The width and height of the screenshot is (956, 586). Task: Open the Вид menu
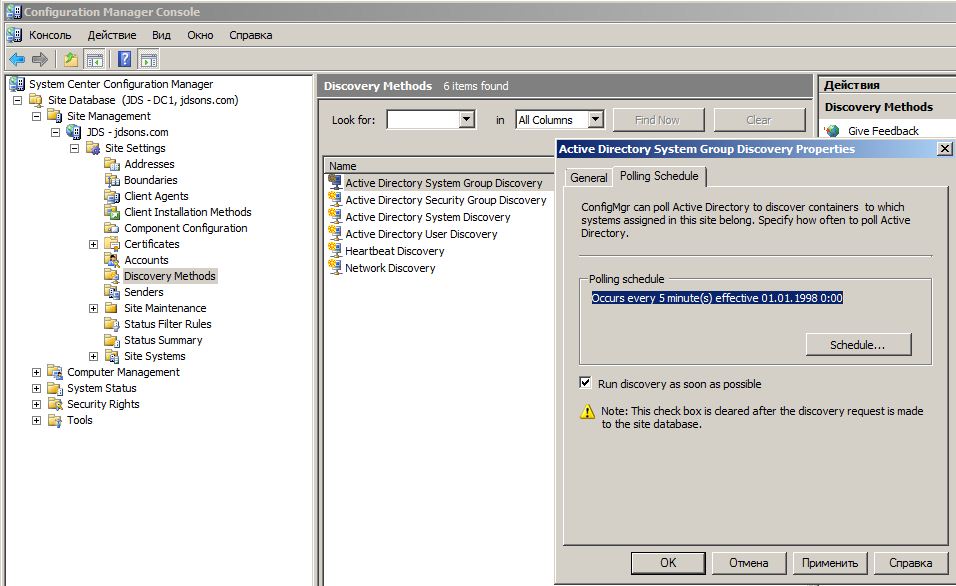[161, 35]
